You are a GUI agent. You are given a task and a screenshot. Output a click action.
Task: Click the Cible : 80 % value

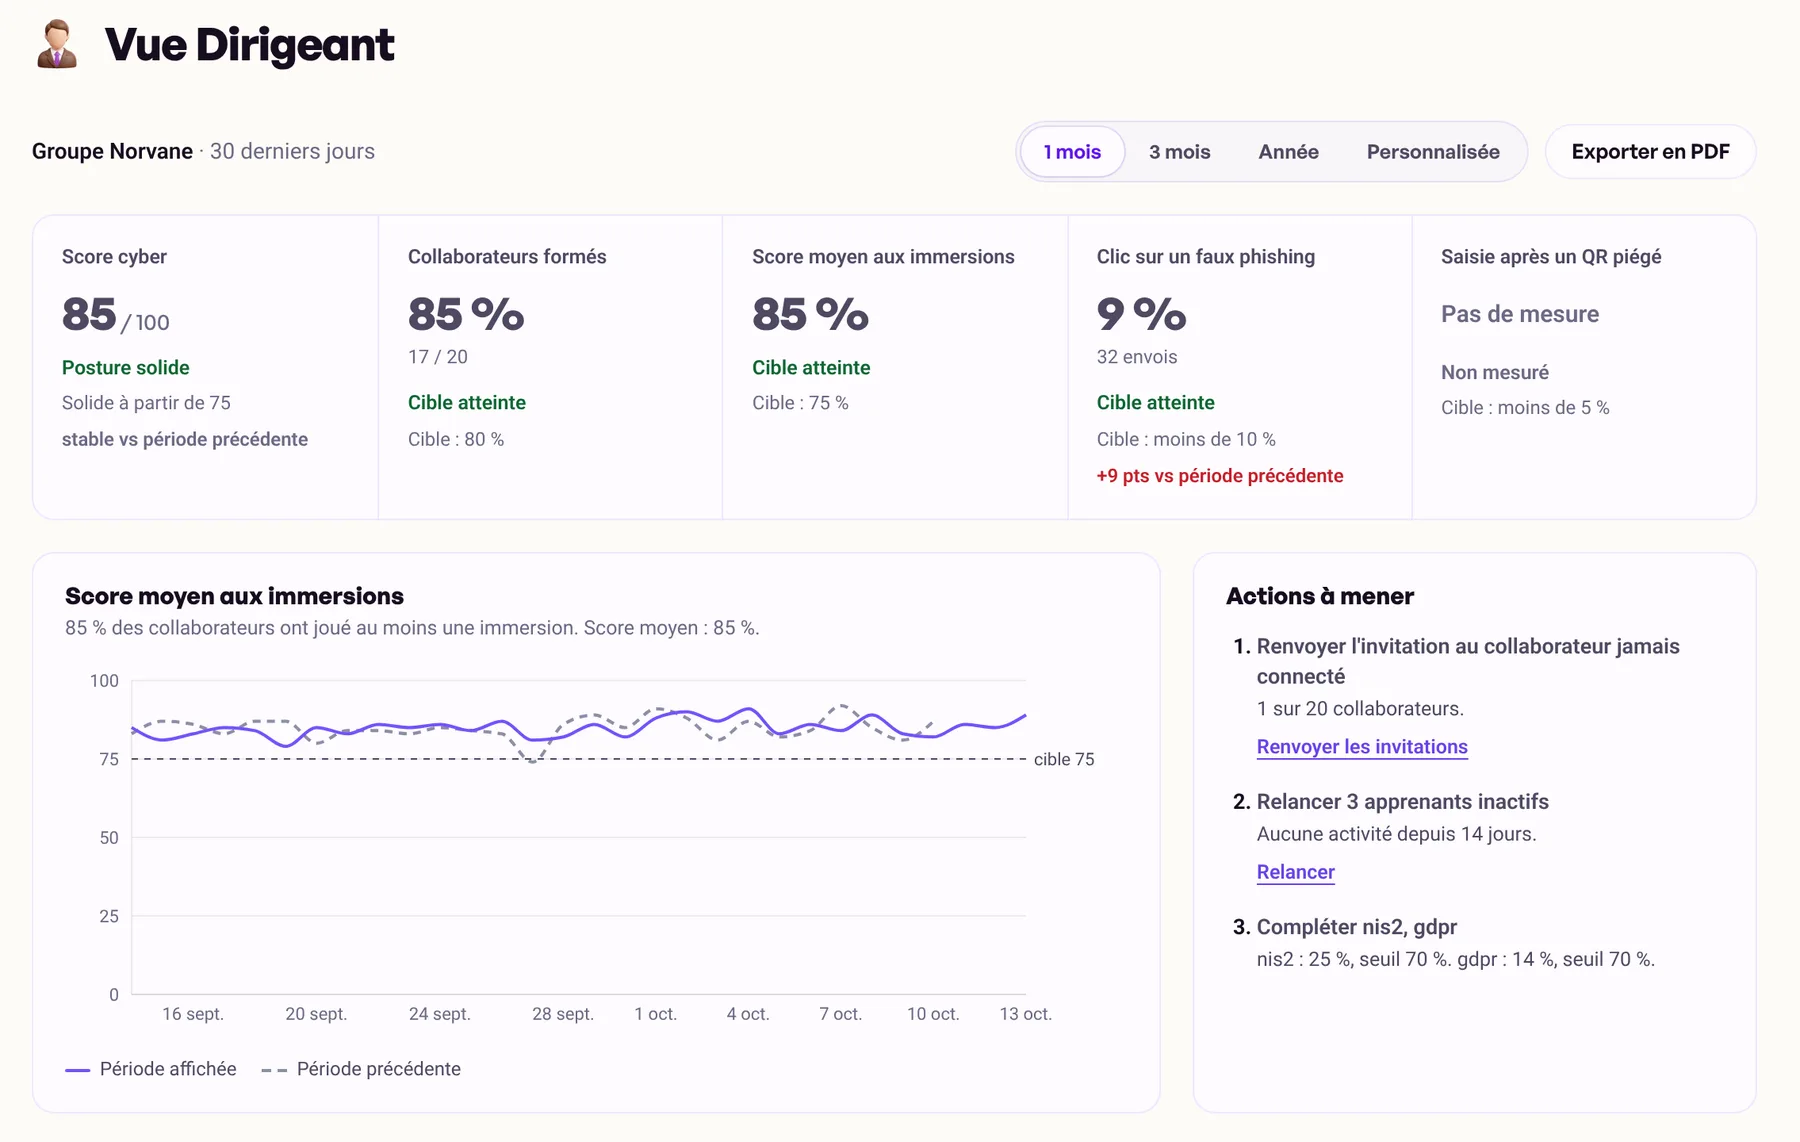(456, 440)
